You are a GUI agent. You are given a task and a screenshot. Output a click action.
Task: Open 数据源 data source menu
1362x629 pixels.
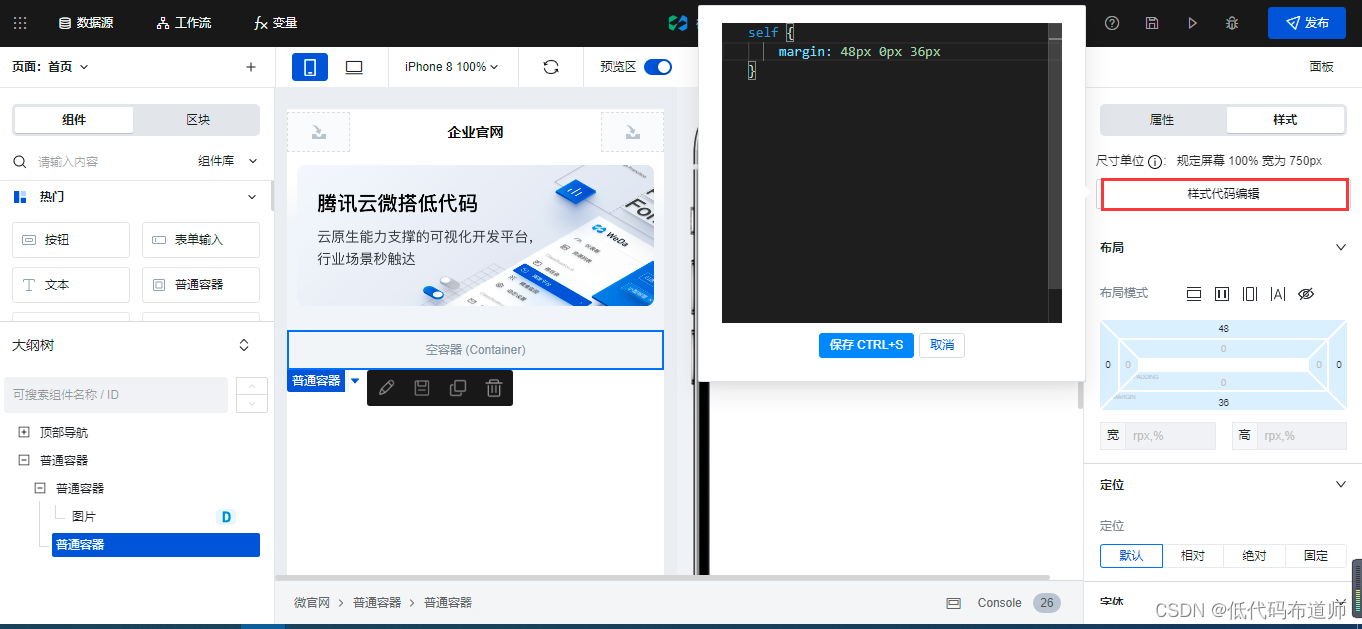pos(85,22)
